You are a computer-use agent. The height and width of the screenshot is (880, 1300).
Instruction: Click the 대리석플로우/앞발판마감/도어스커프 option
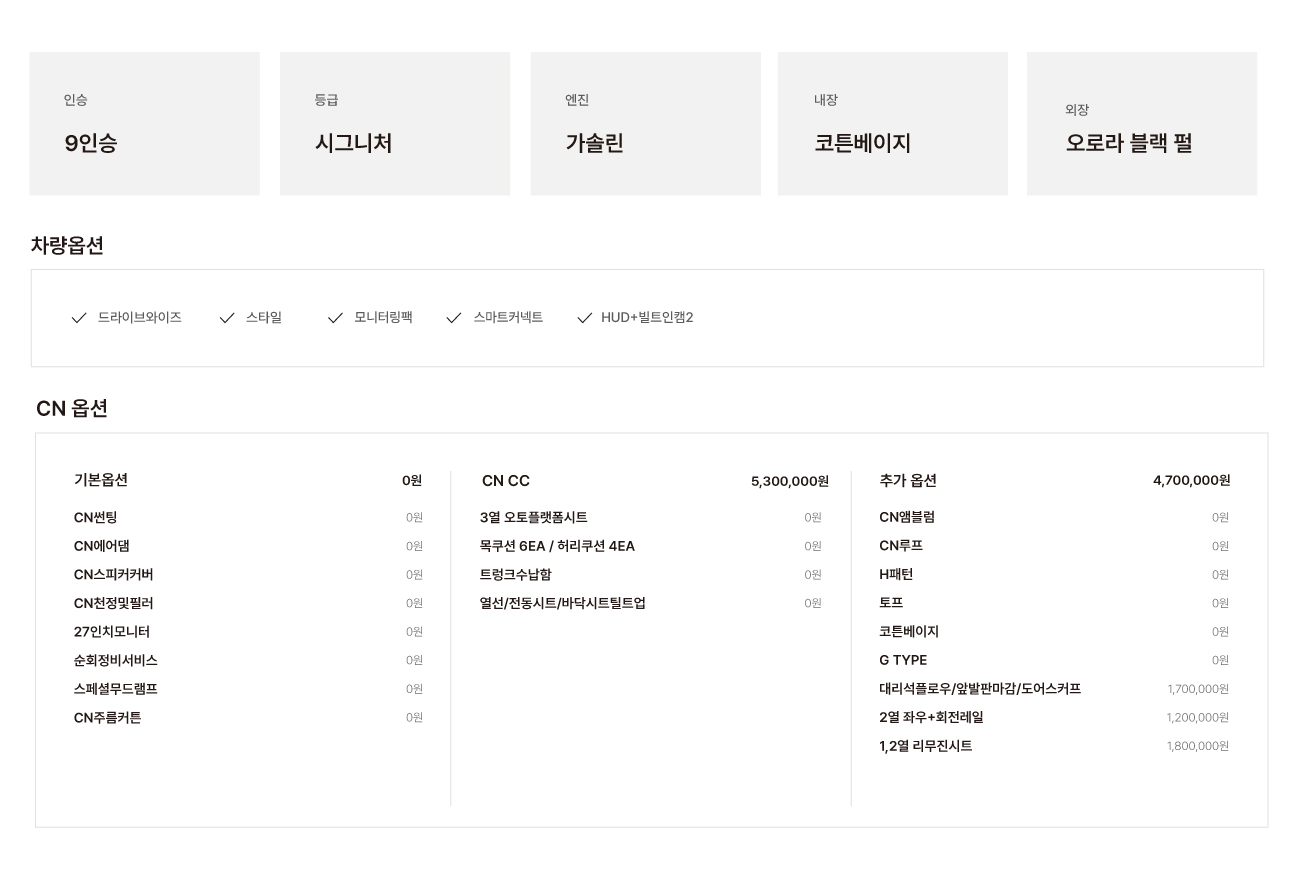tap(980, 689)
